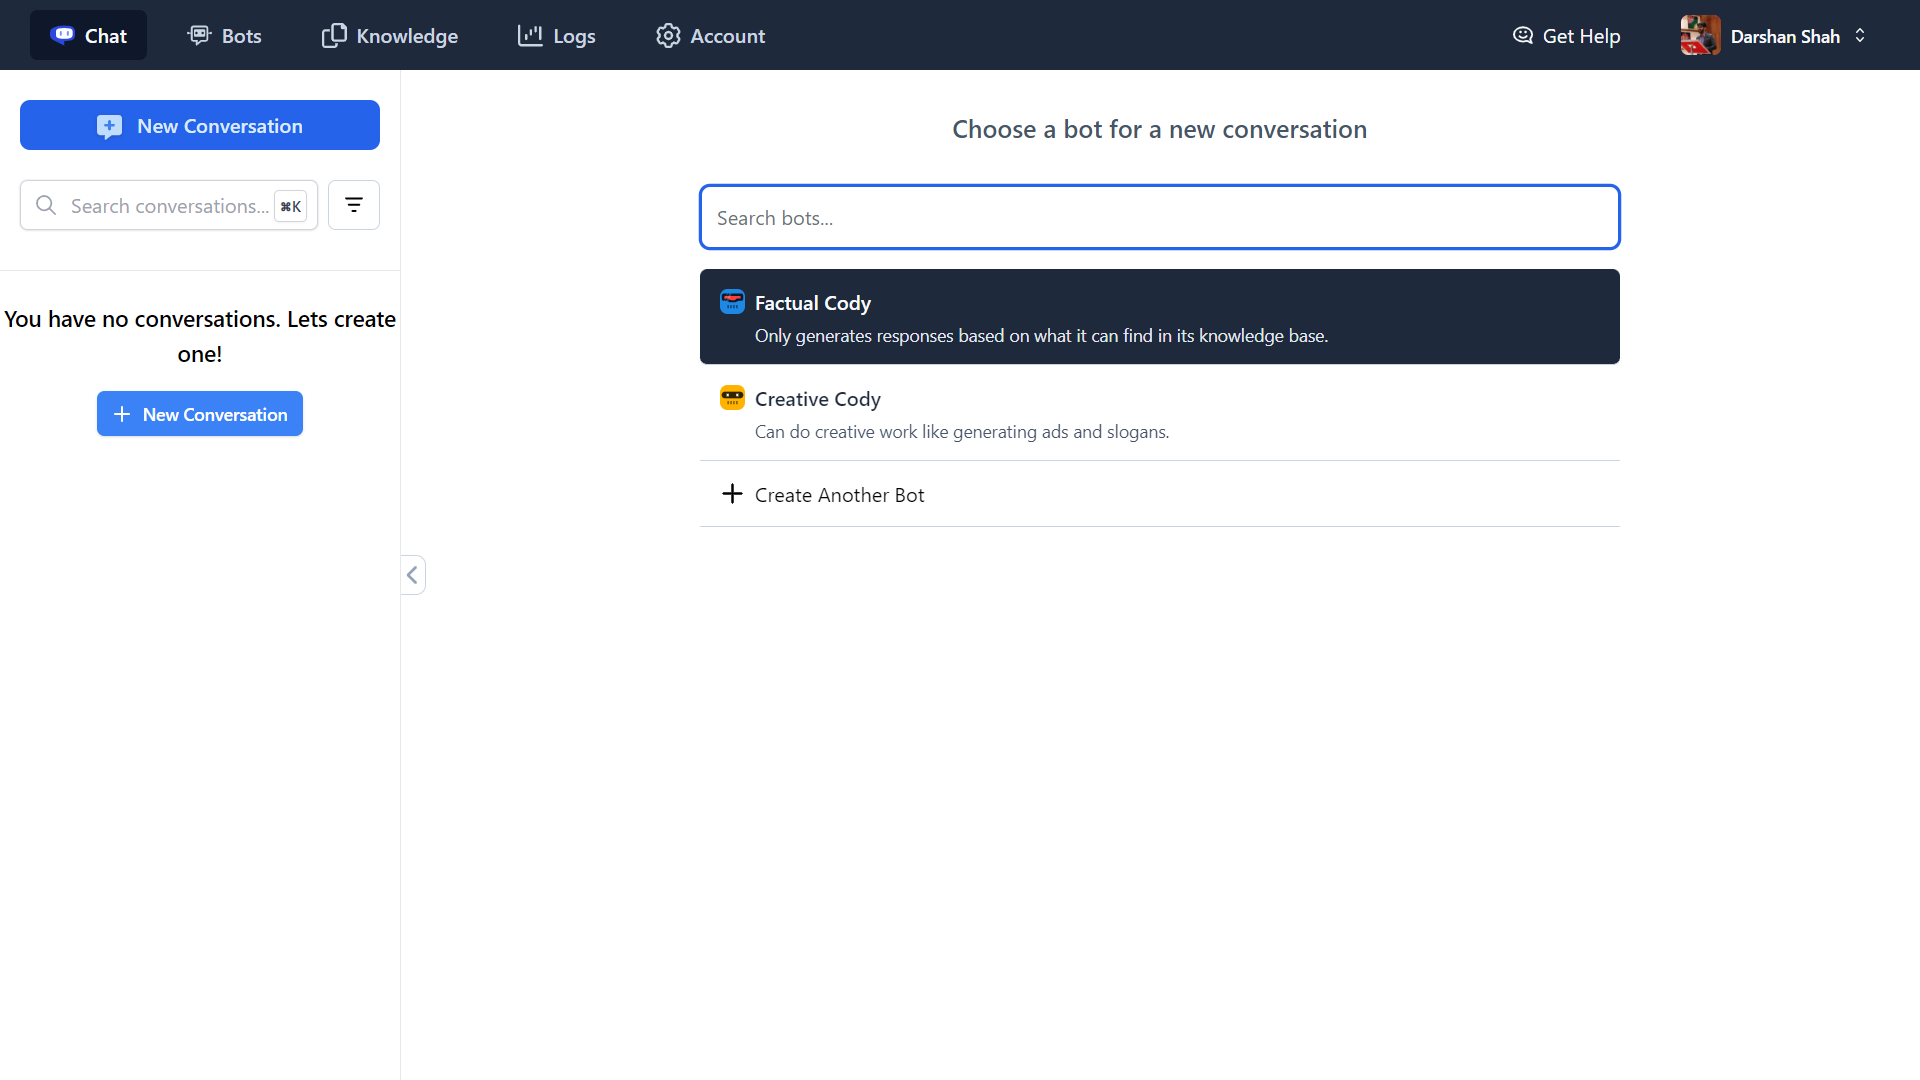The height and width of the screenshot is (1080, 1920).
Task: Click the top New Conversation button
Action: tap(200, 125)
